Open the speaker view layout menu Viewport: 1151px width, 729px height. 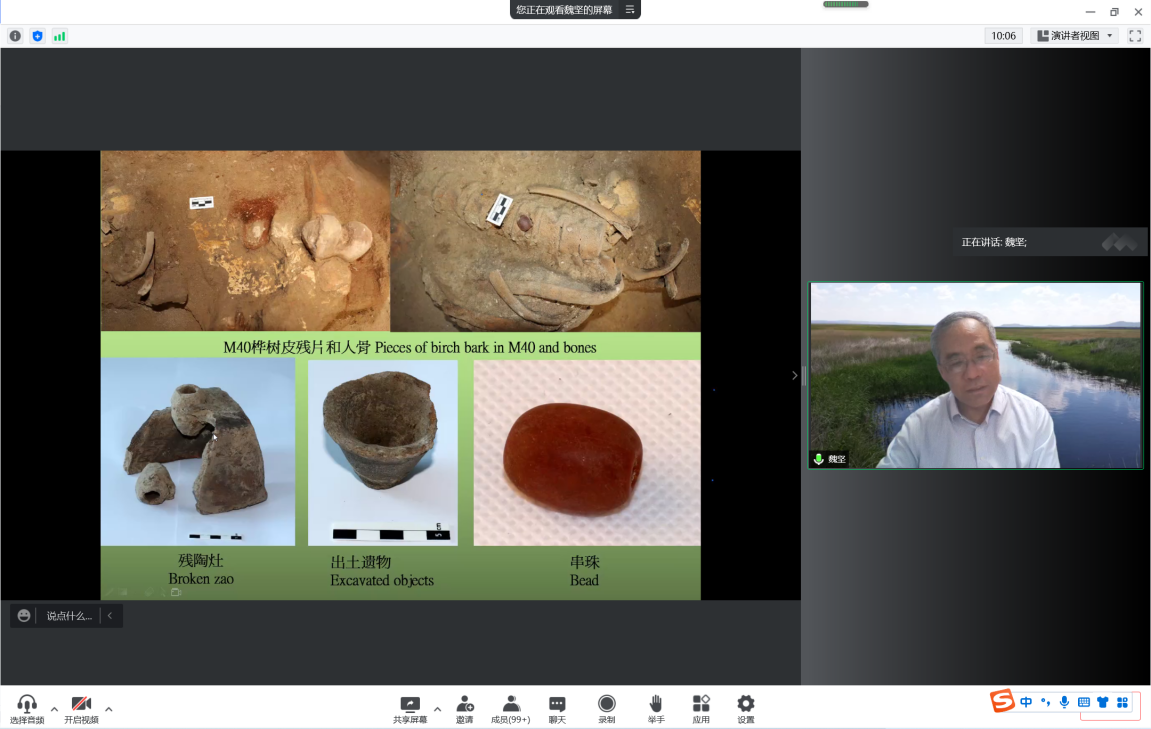tap(1075, 36)
